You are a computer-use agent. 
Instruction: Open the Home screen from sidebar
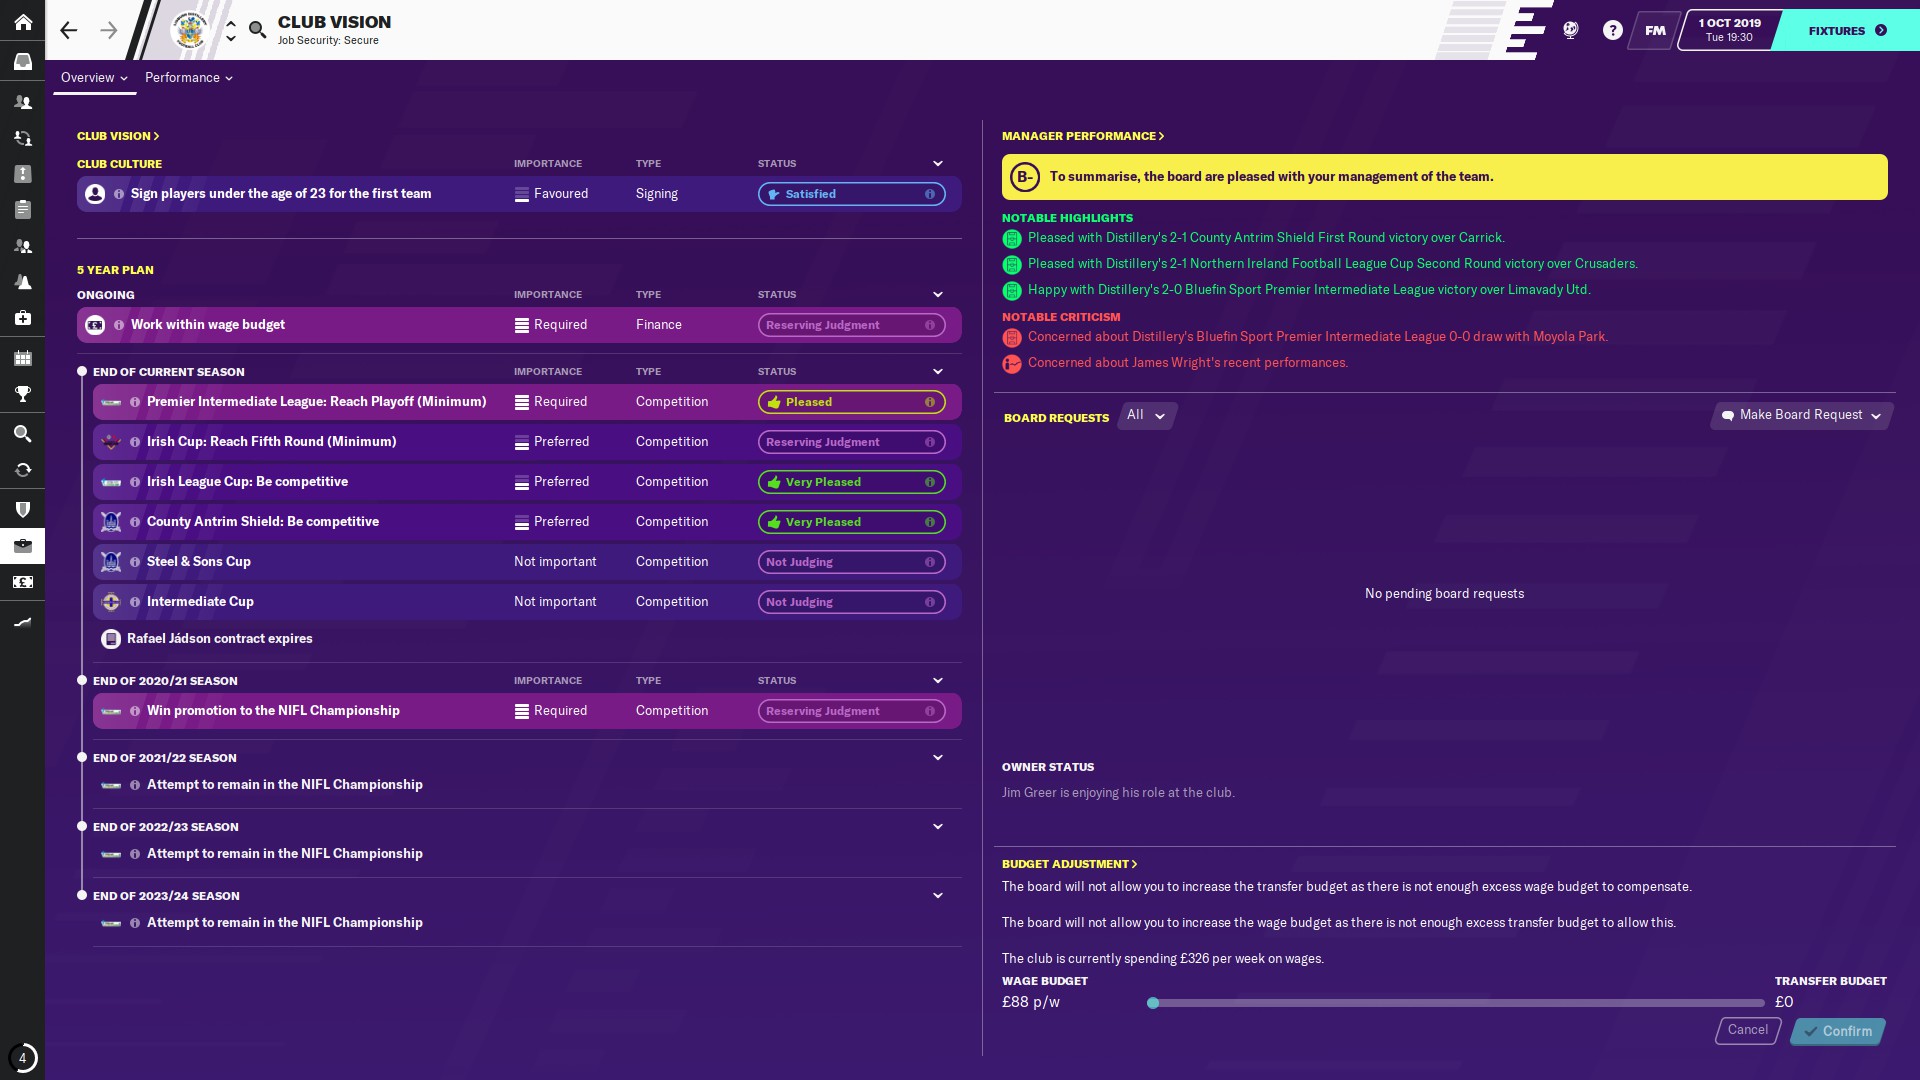(22, 22)
